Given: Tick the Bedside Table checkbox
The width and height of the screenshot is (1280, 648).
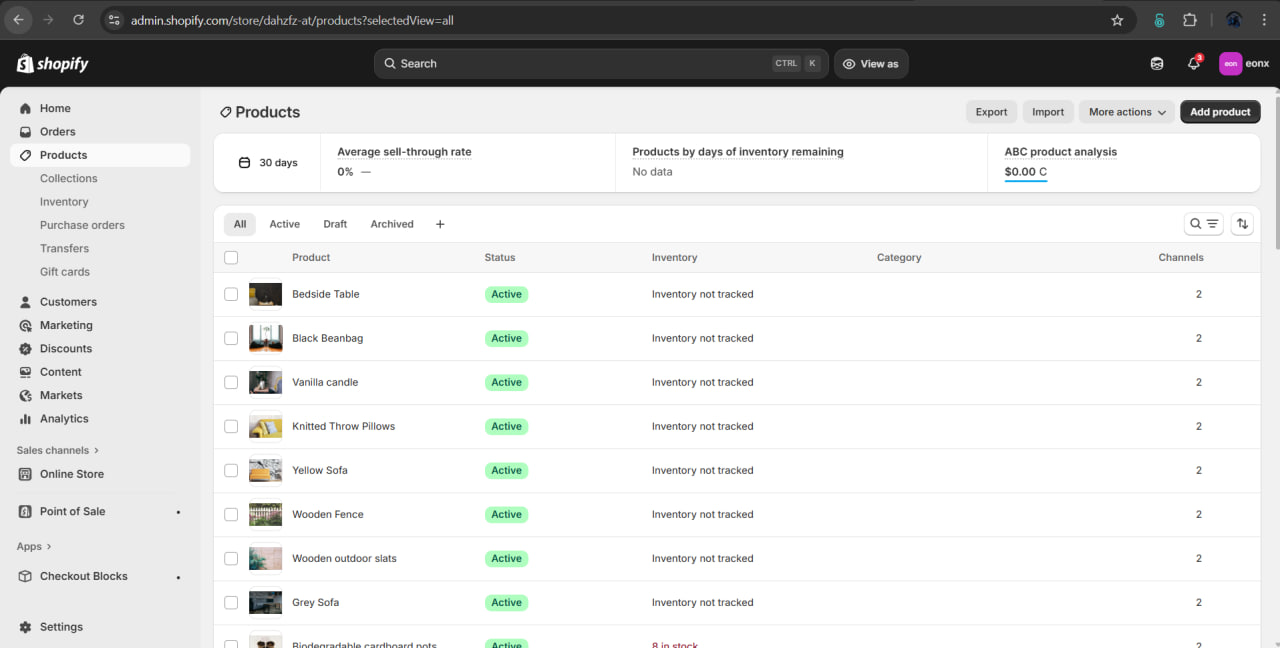Looking at the screenshot, I should click(231, 294).
